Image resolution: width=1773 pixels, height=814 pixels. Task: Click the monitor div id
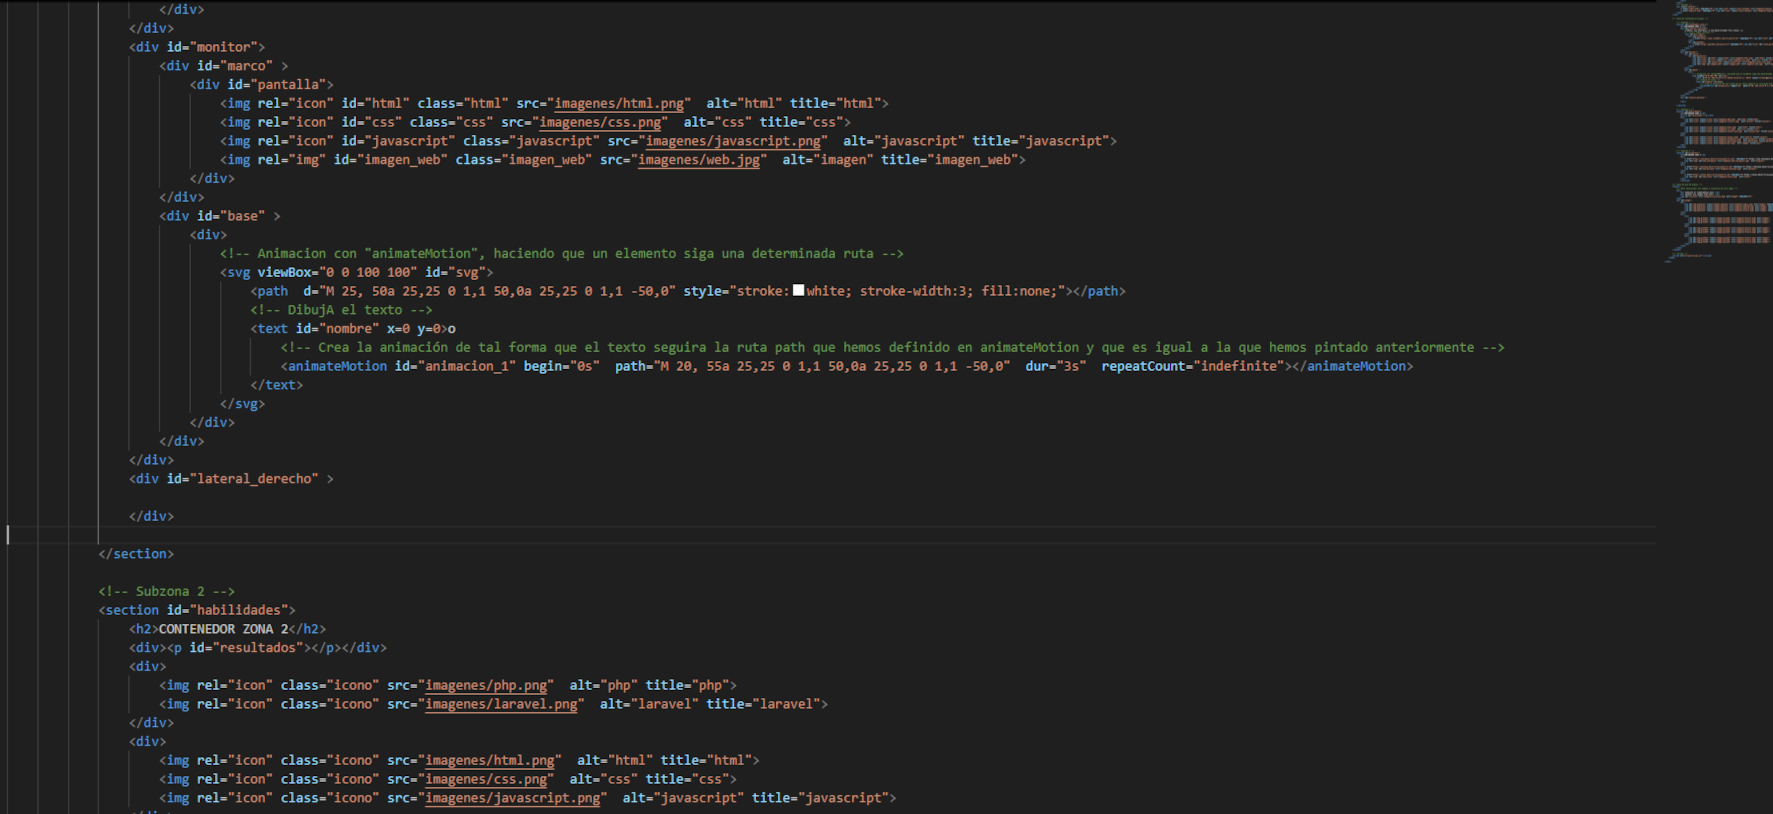click(222, 48)
